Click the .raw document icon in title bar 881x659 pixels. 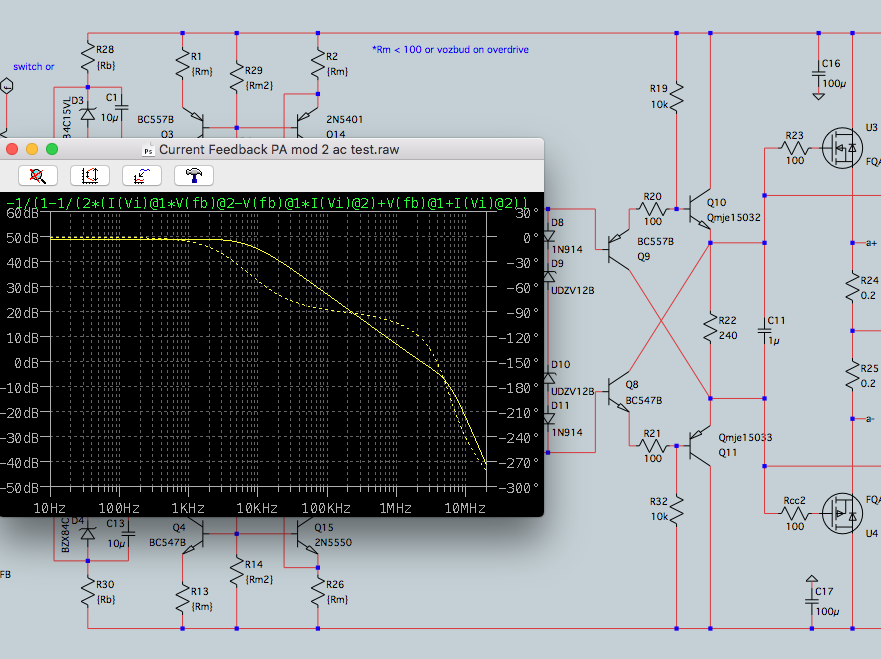(148, 150)
